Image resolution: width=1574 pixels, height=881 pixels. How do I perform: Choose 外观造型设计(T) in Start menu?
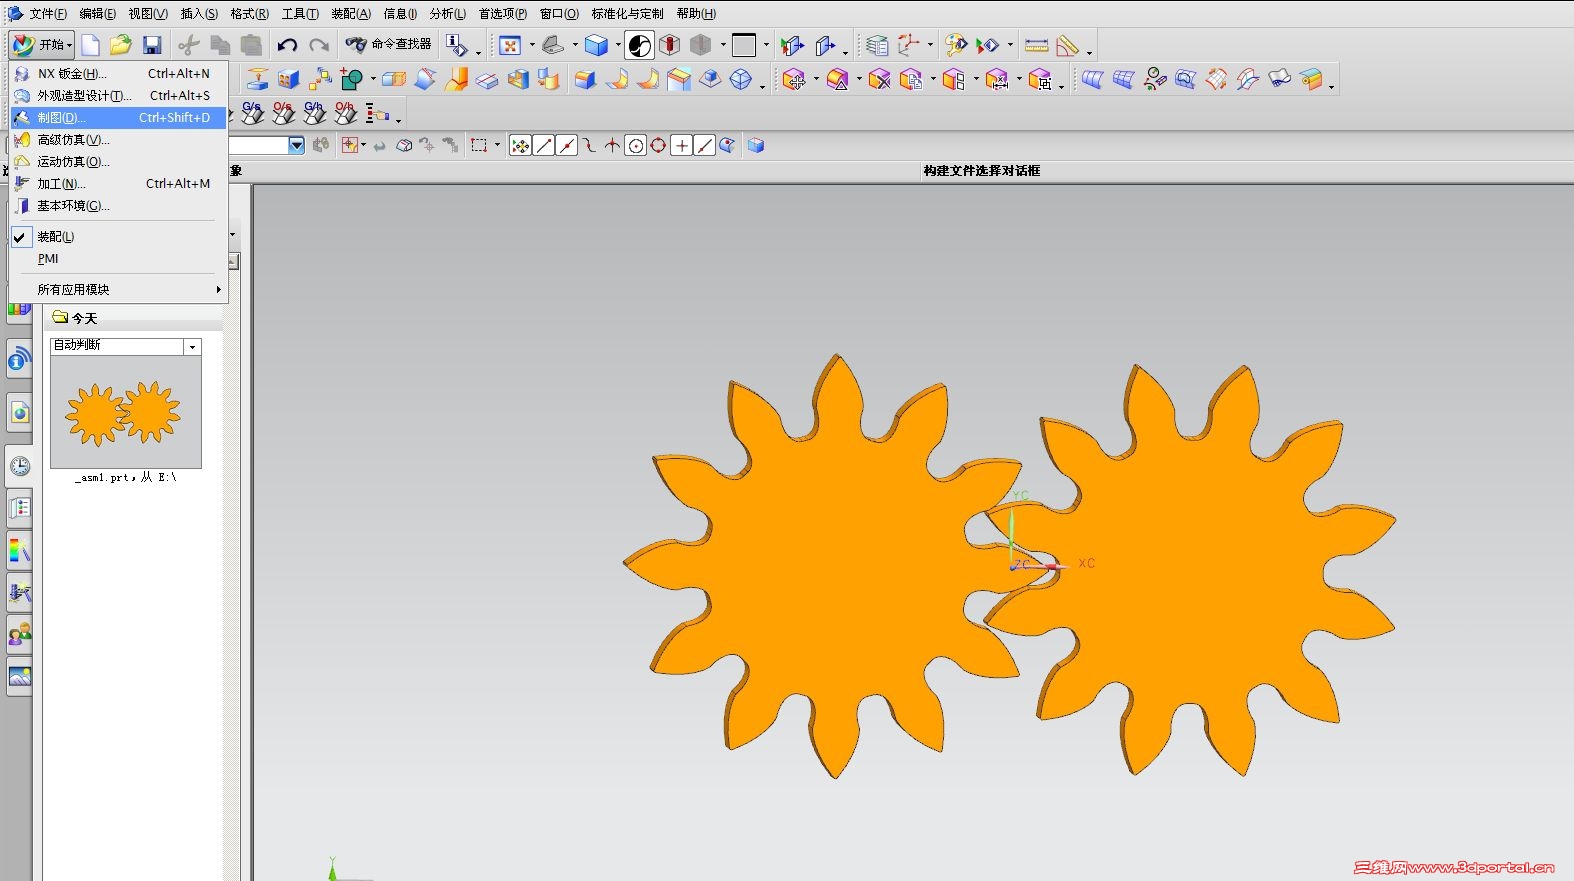[119, 96]
